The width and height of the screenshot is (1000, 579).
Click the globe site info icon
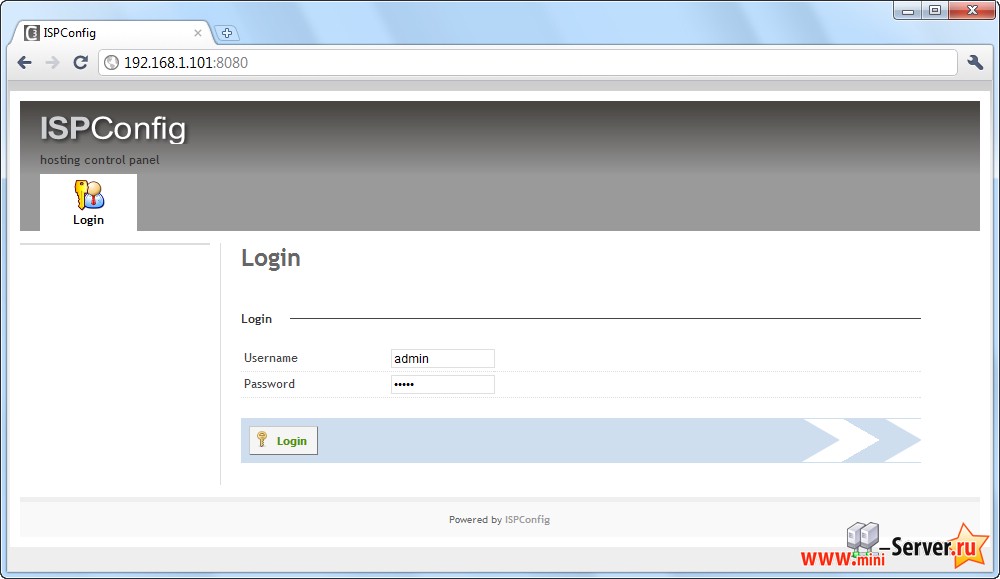tap(112, 62)
